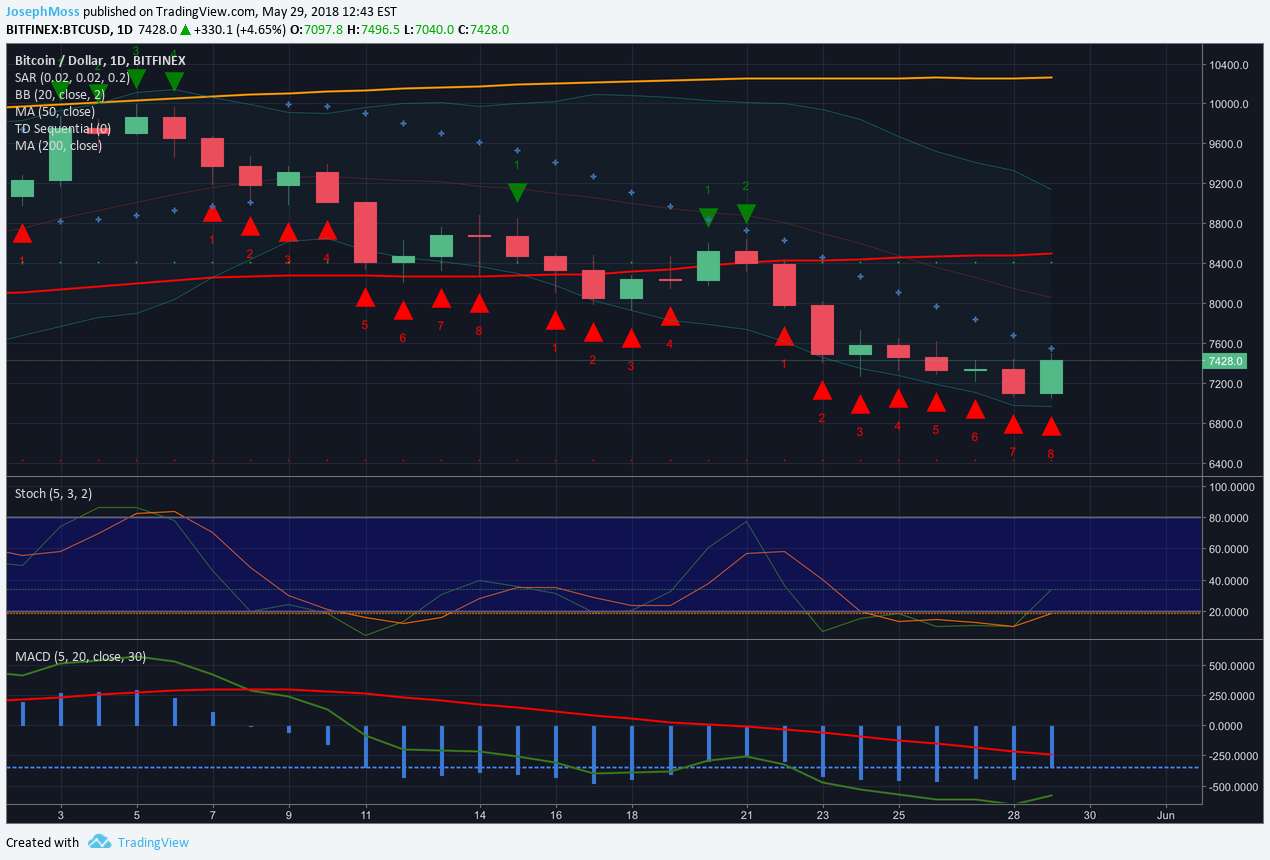Screen dimensions: 1270x860
Task: Select the BB (20, close, 2) indicator label
Action: 59,94
